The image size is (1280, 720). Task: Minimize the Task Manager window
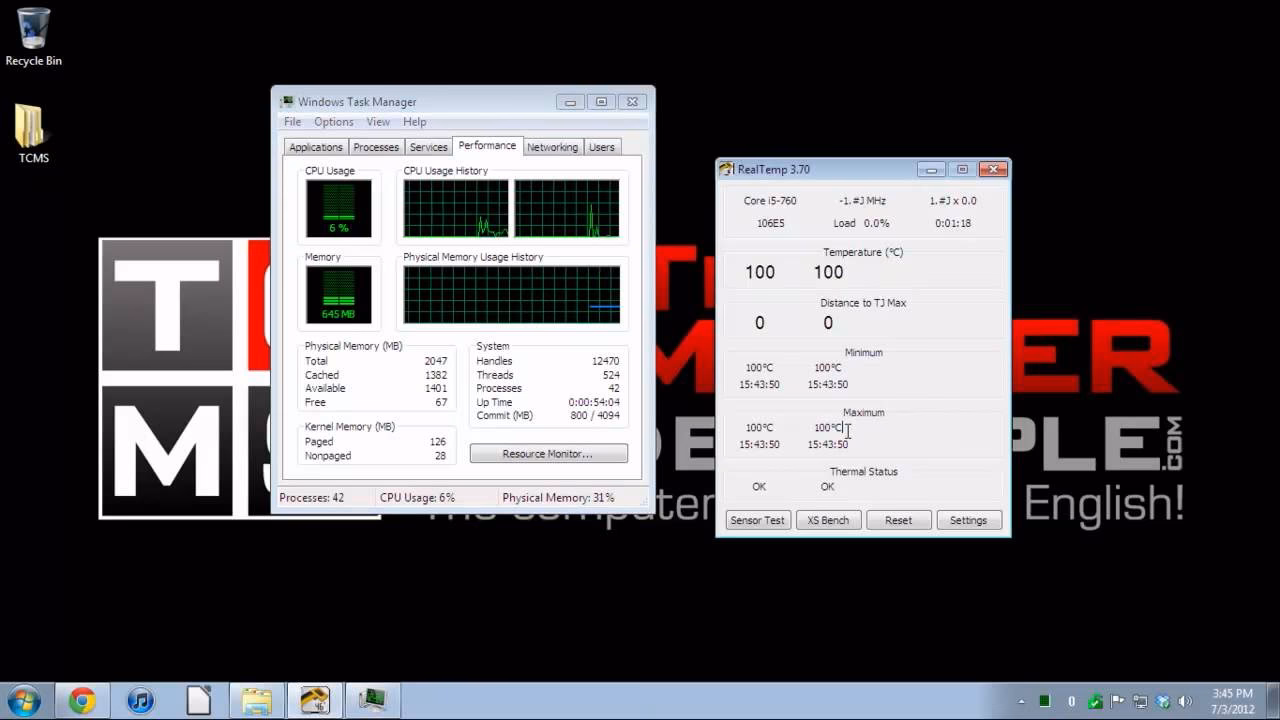coord(571,102)
